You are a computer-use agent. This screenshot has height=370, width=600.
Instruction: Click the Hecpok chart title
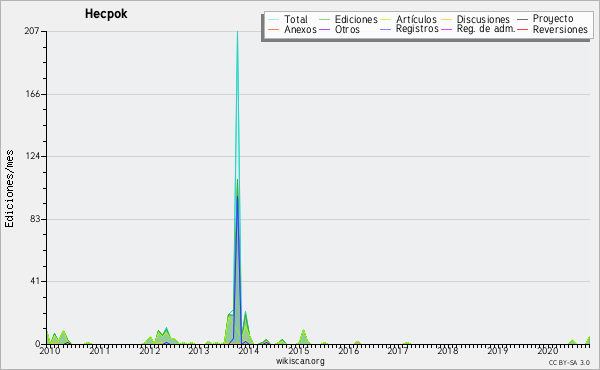coord(106,14)
